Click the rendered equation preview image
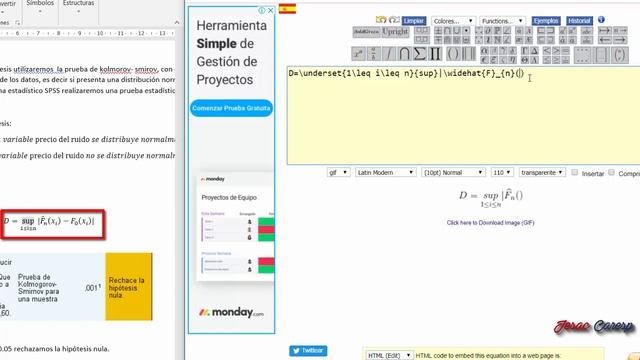640x360 pixels. coord(491,198)
